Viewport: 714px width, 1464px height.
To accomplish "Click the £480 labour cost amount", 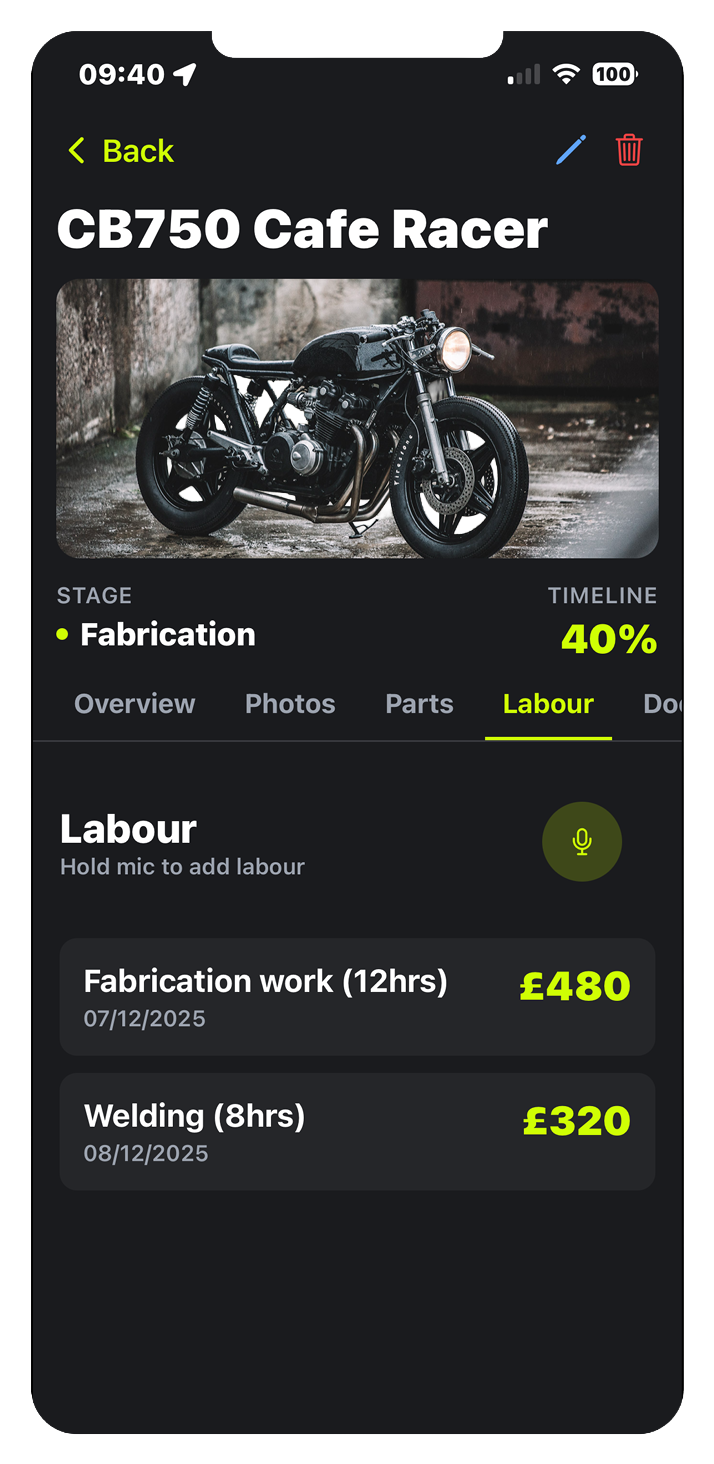I will (575, 986).
